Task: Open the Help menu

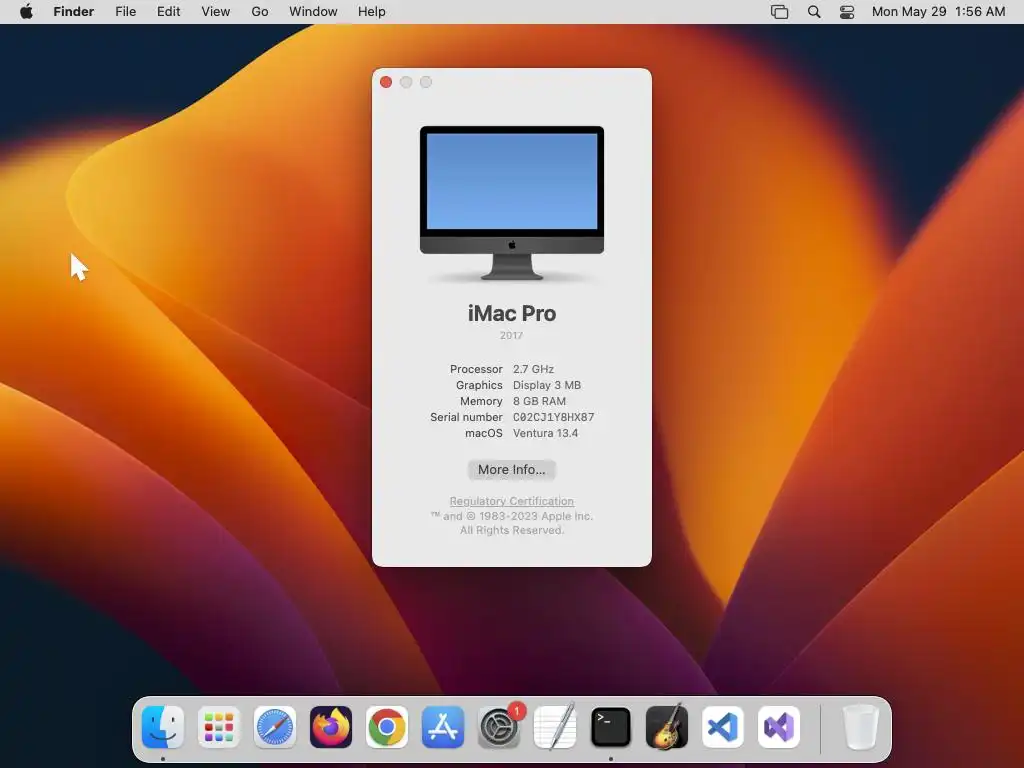Action: tap(372, 12)
